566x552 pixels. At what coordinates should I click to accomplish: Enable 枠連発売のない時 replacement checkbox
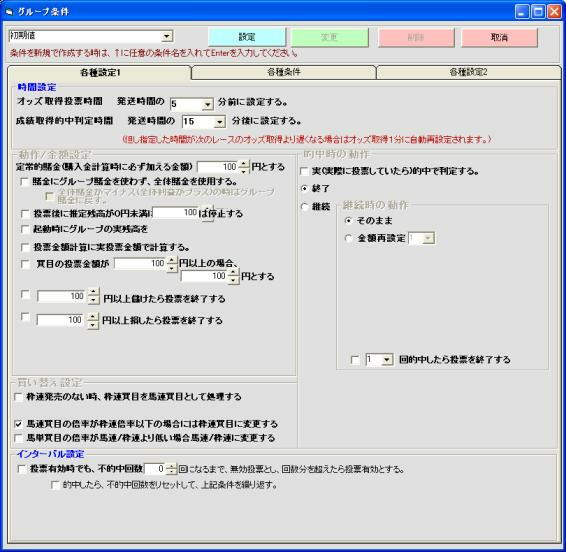(x=18, y=397)
